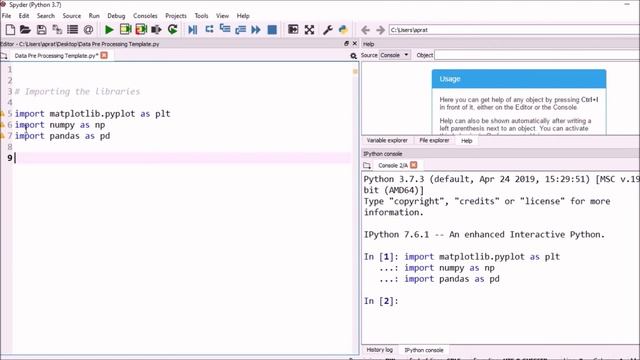Go back to previous directory
Screen dimensions: 640x360
pos(366,30)
